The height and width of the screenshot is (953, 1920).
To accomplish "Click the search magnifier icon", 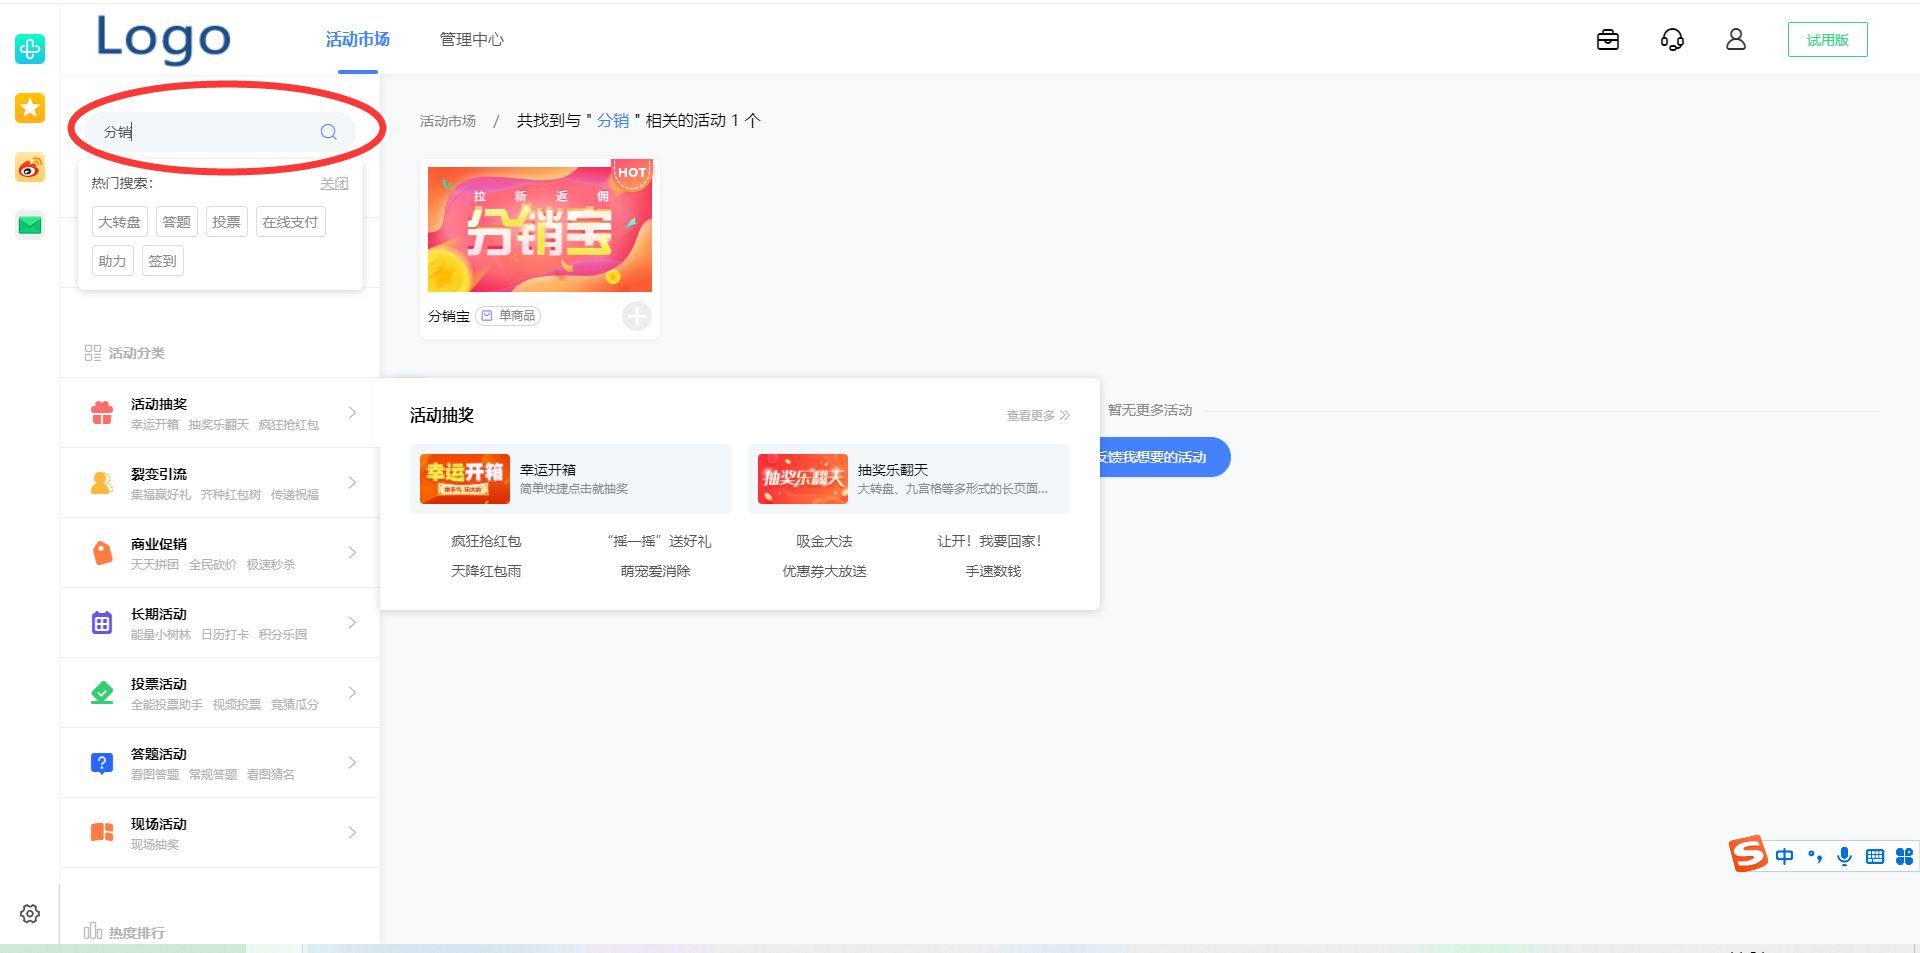I will (x=328, y=132).
